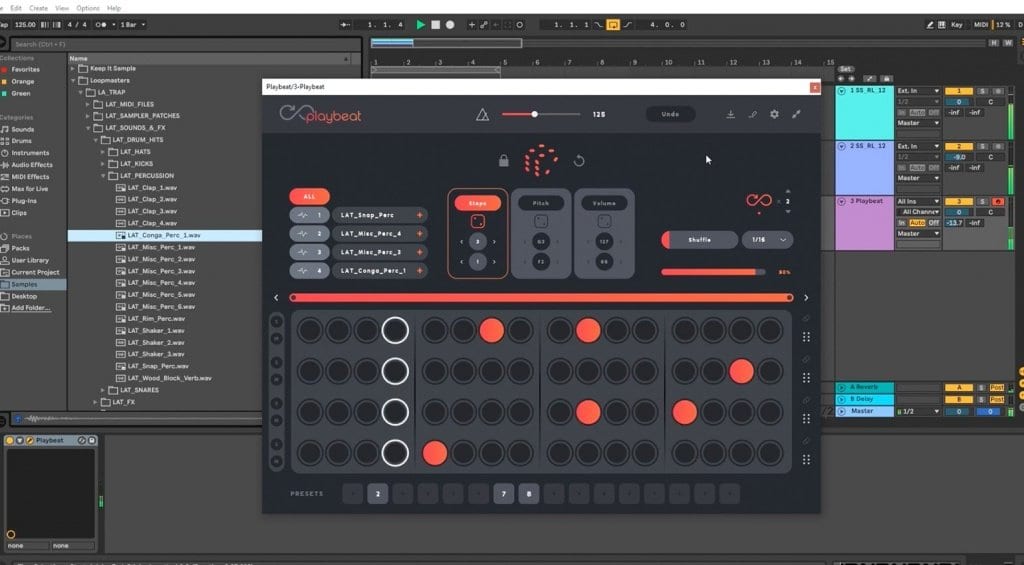The image size is (1024, 565).
Task: Click the Playbeat export download icon
Action: tap(730, 114)
